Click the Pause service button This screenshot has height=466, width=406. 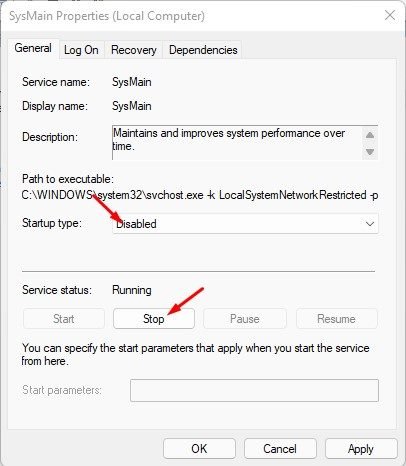click(x=245, y=319)
